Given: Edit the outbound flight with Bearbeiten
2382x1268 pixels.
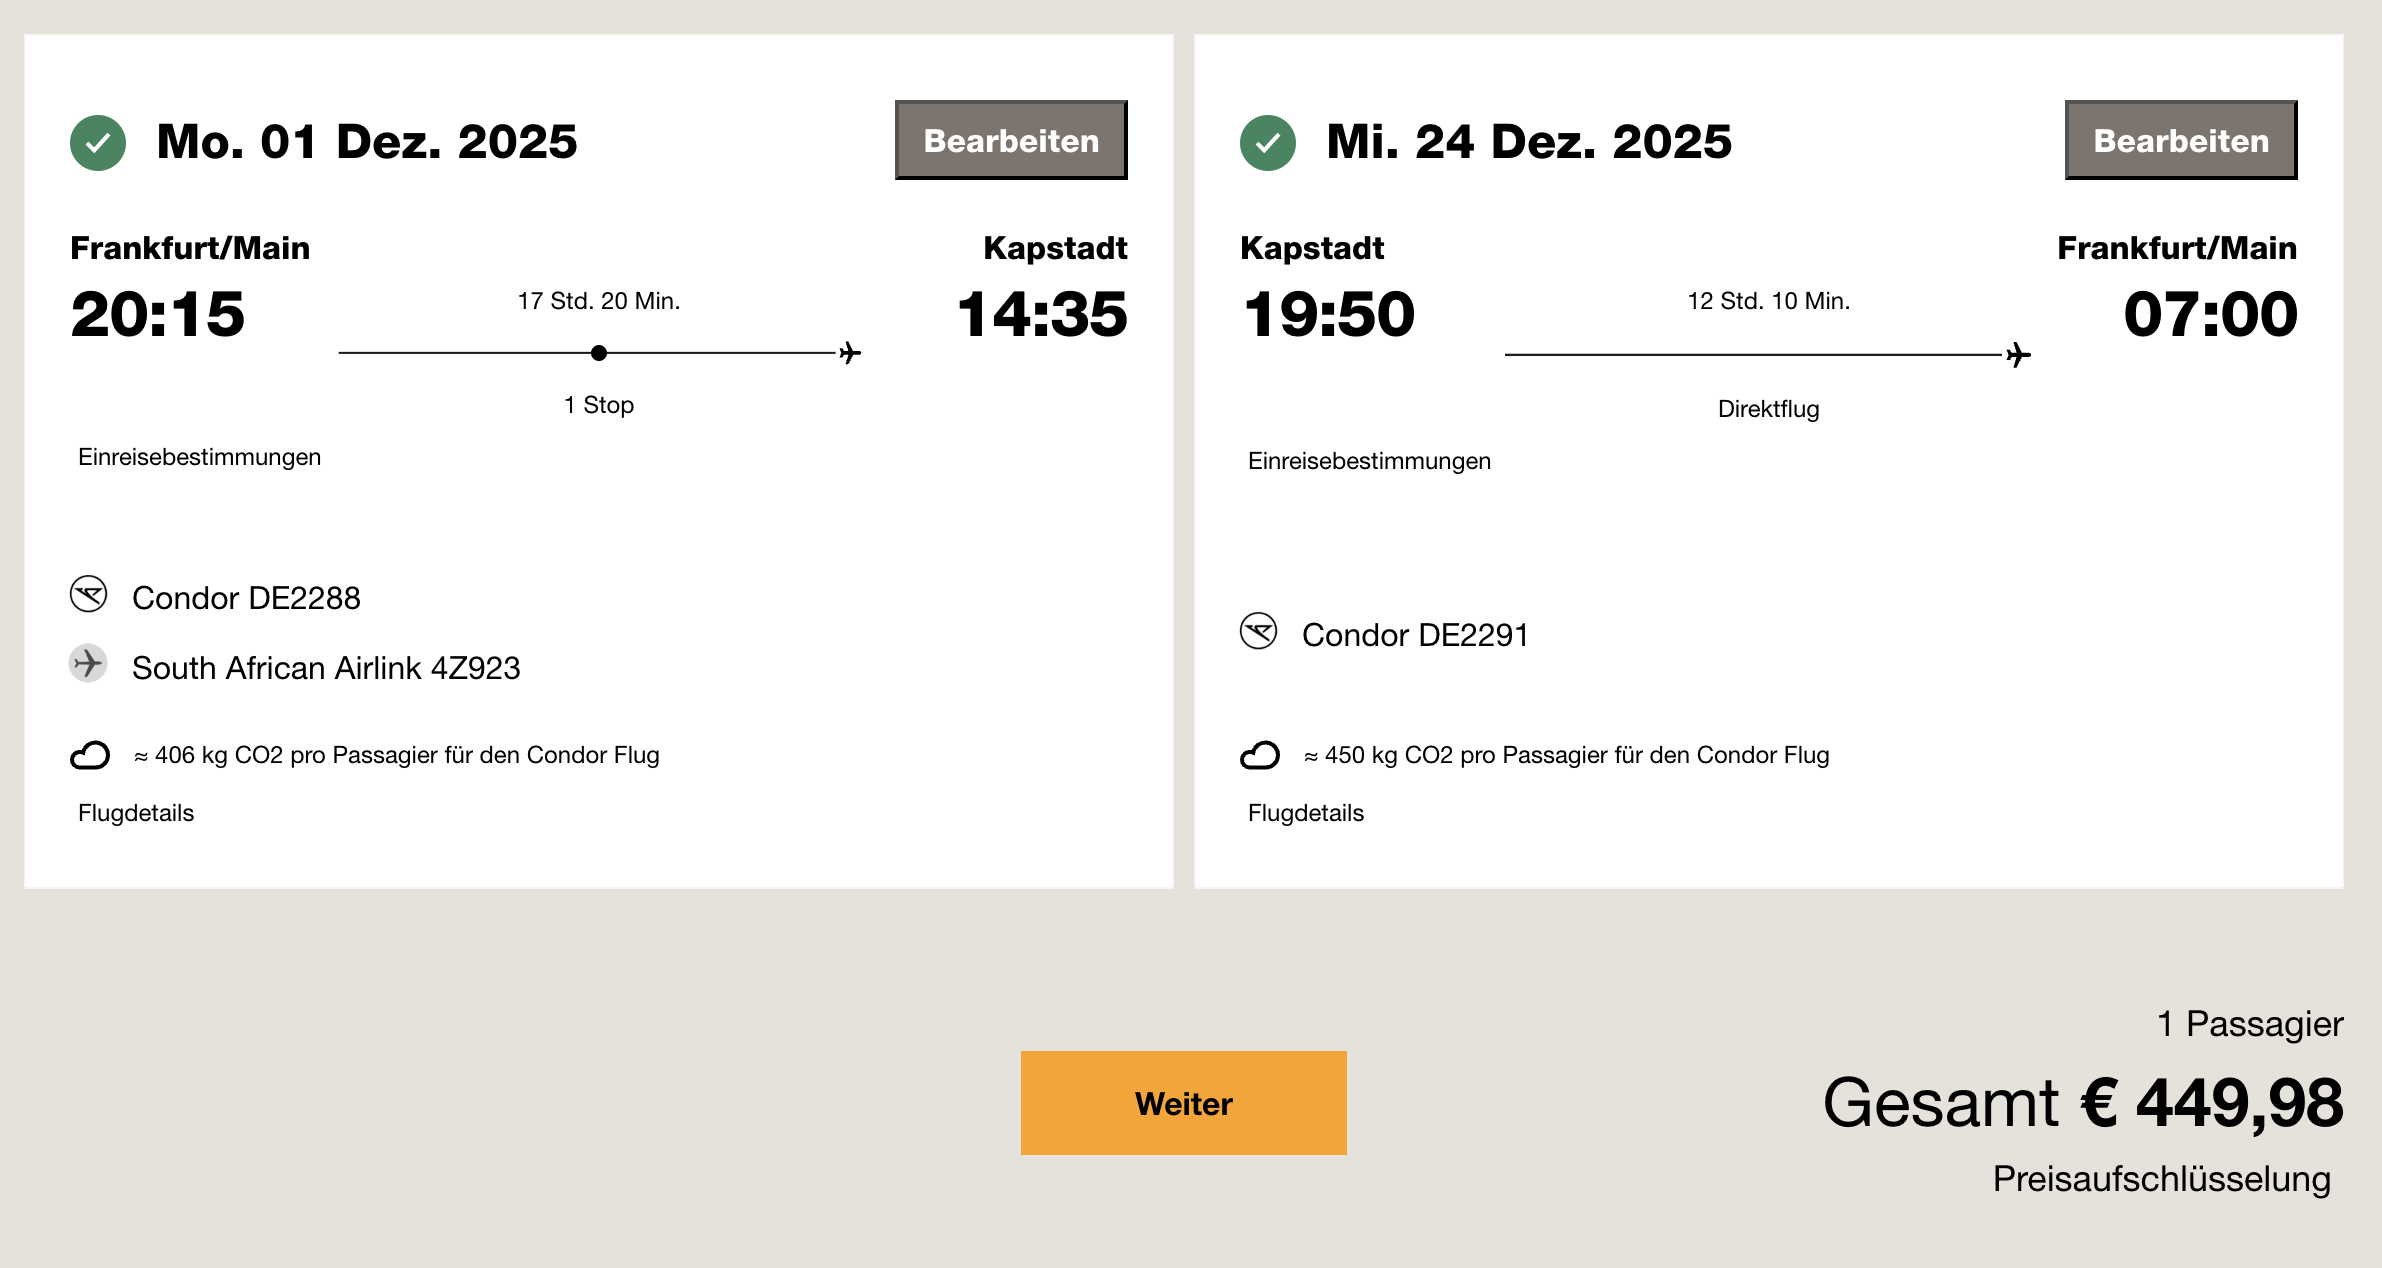Looking at the screenshot, I should pyautogui.click(x=1011, y=140).
